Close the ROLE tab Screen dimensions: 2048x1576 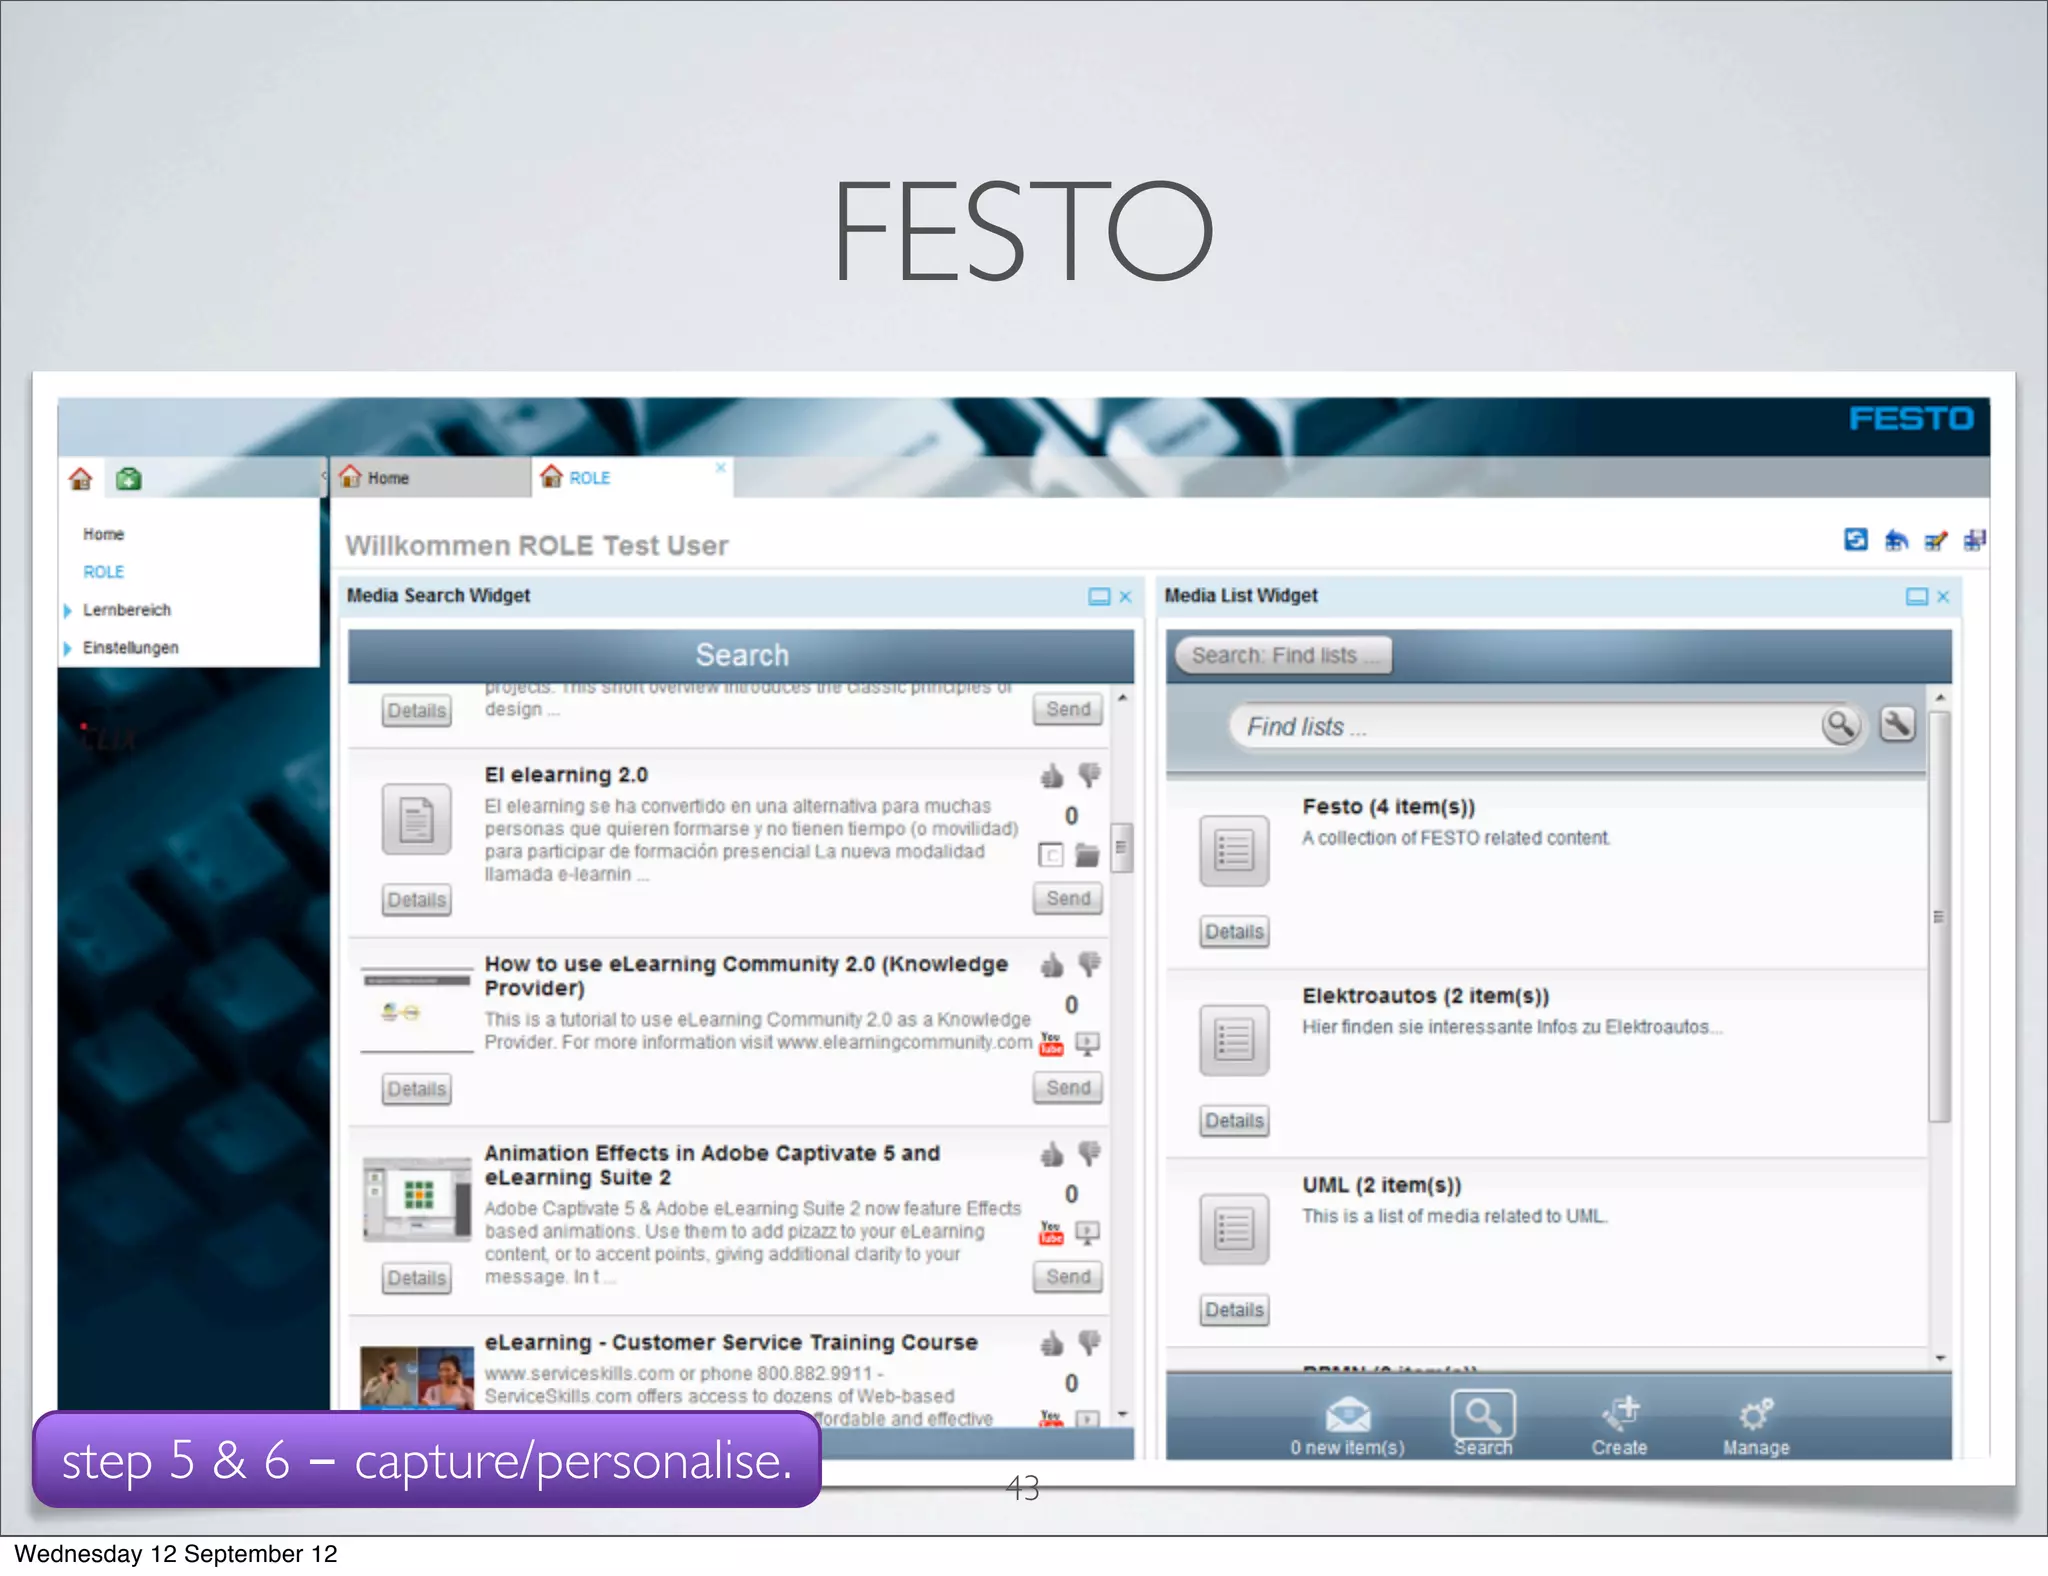720,468
